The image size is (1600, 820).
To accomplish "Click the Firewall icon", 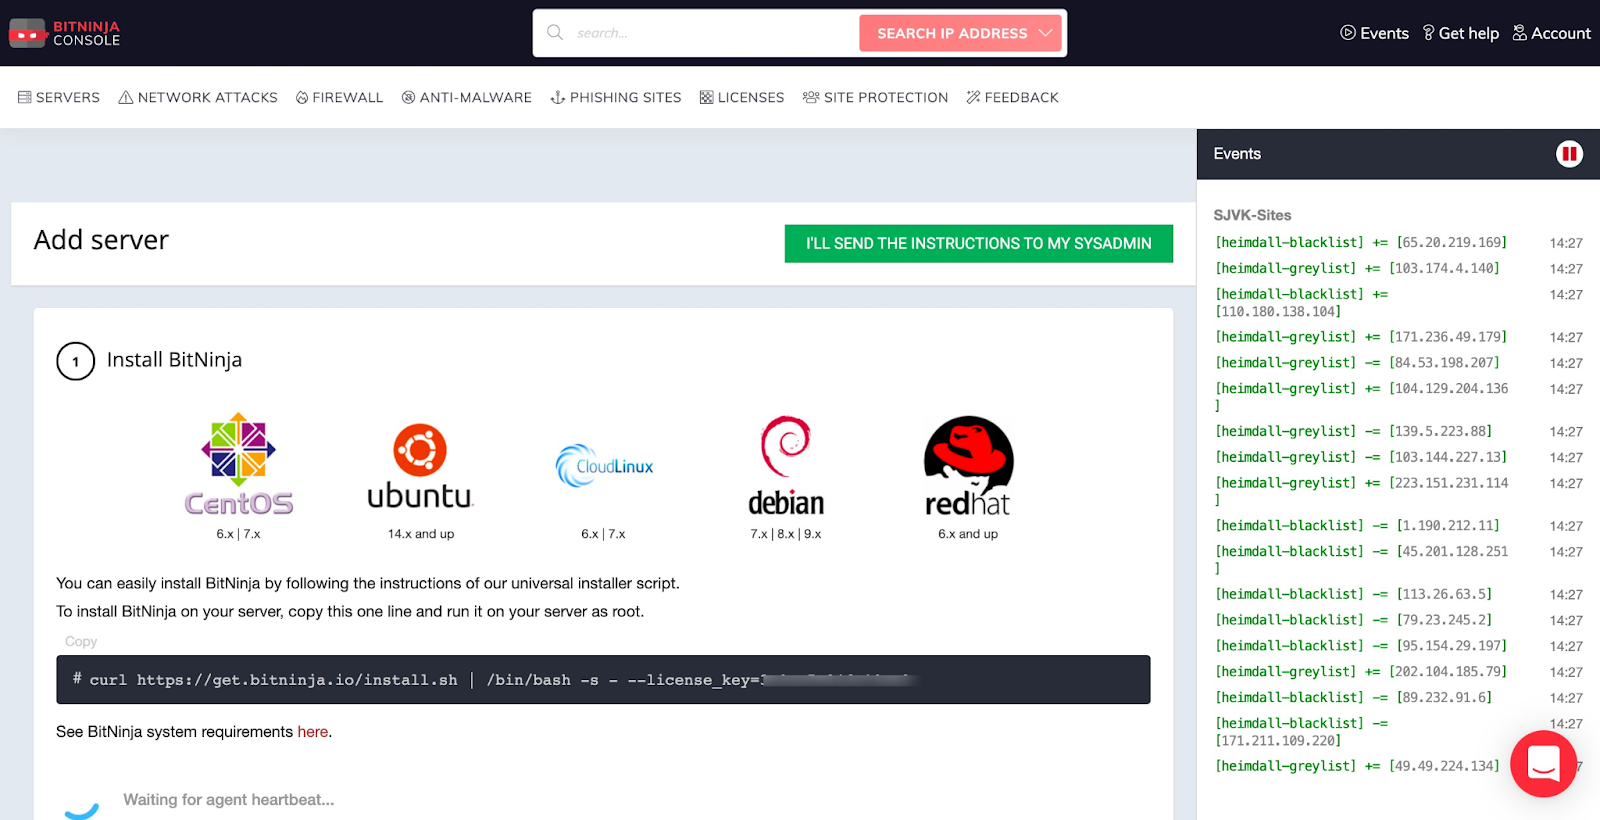I will (x=302, y=97).
